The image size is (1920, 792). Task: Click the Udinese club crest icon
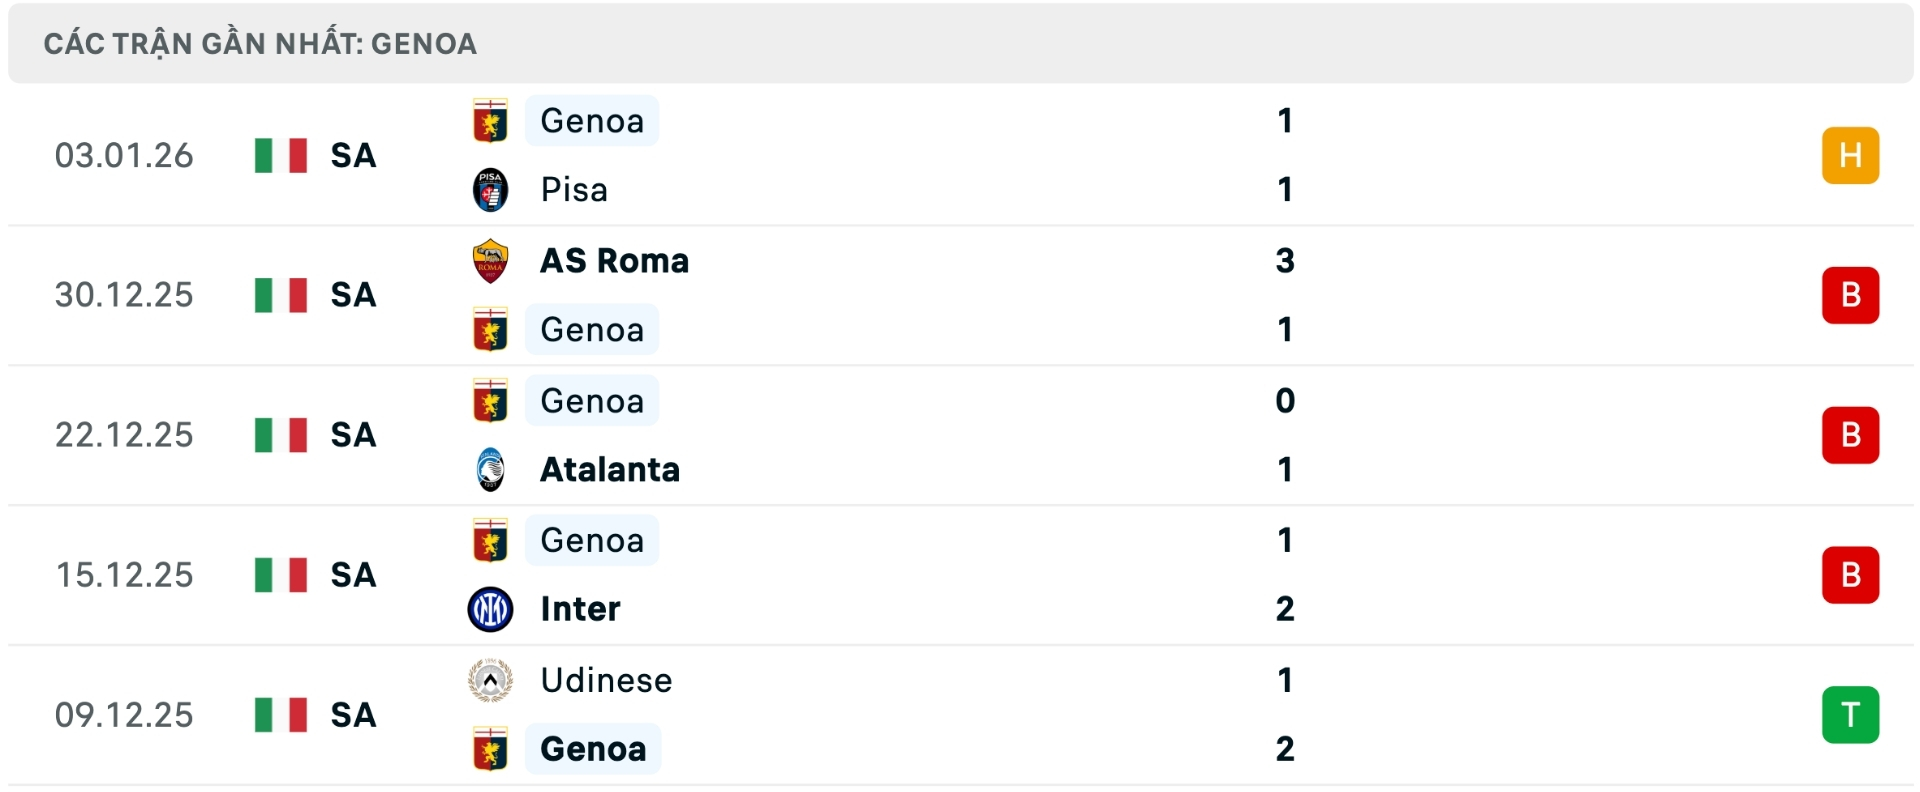[x=490, y=681]
